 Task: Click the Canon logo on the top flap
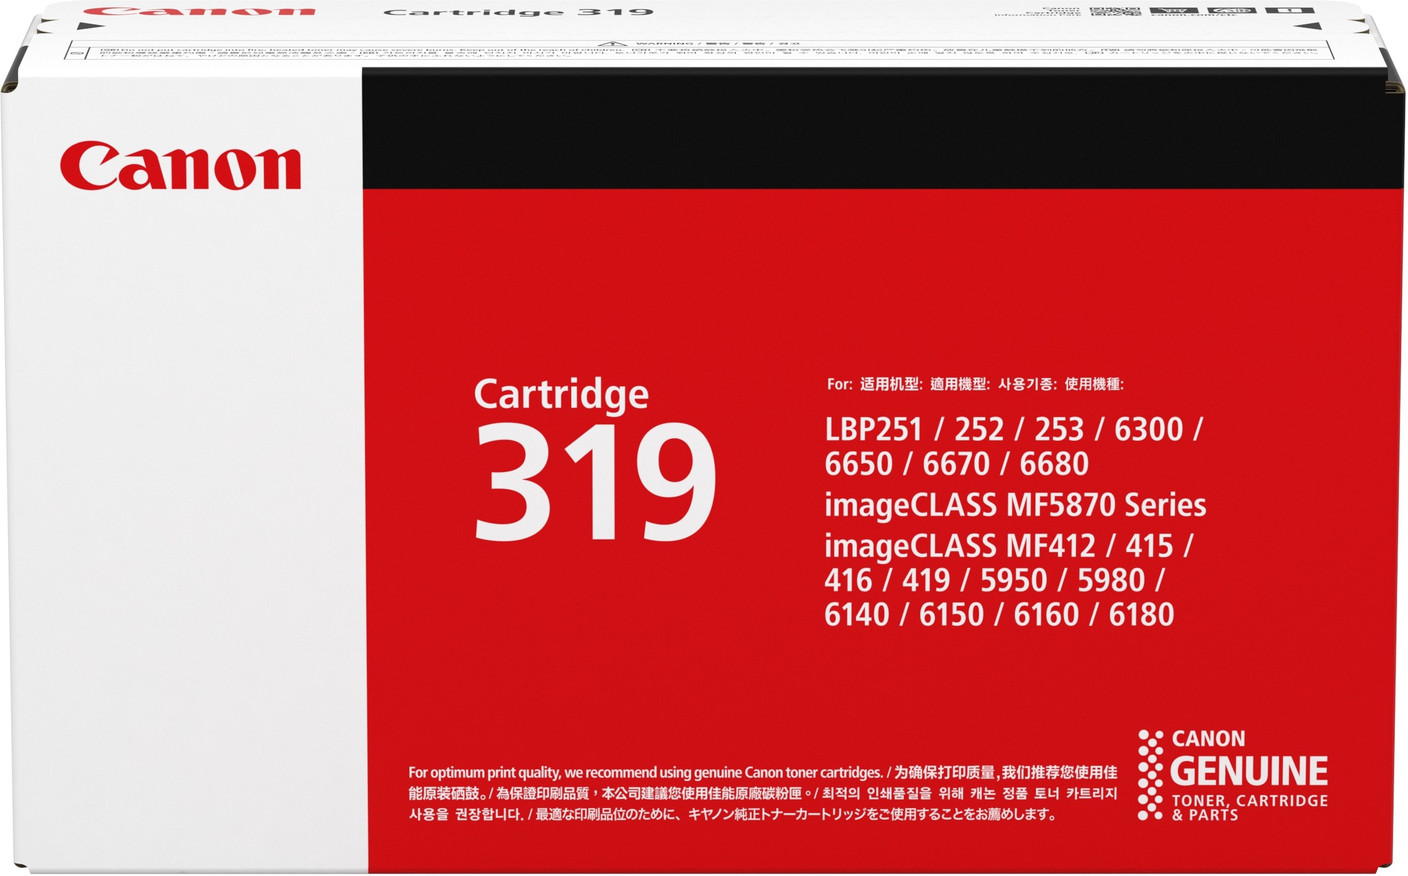tap(198, 10)
